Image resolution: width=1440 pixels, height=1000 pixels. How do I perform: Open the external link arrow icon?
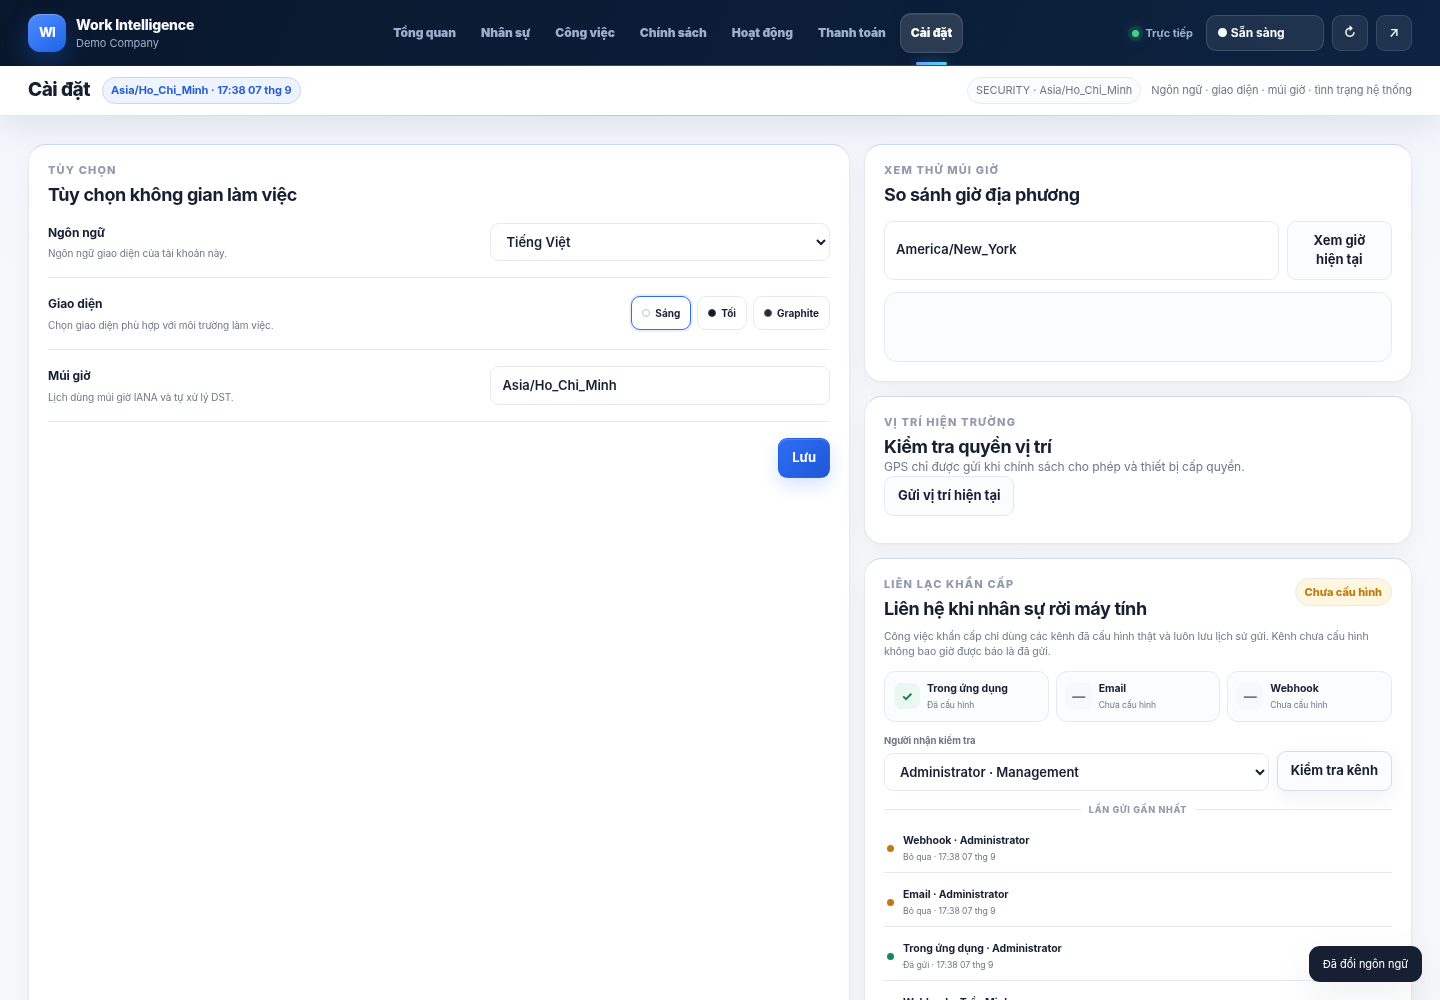click(1394, 33)
